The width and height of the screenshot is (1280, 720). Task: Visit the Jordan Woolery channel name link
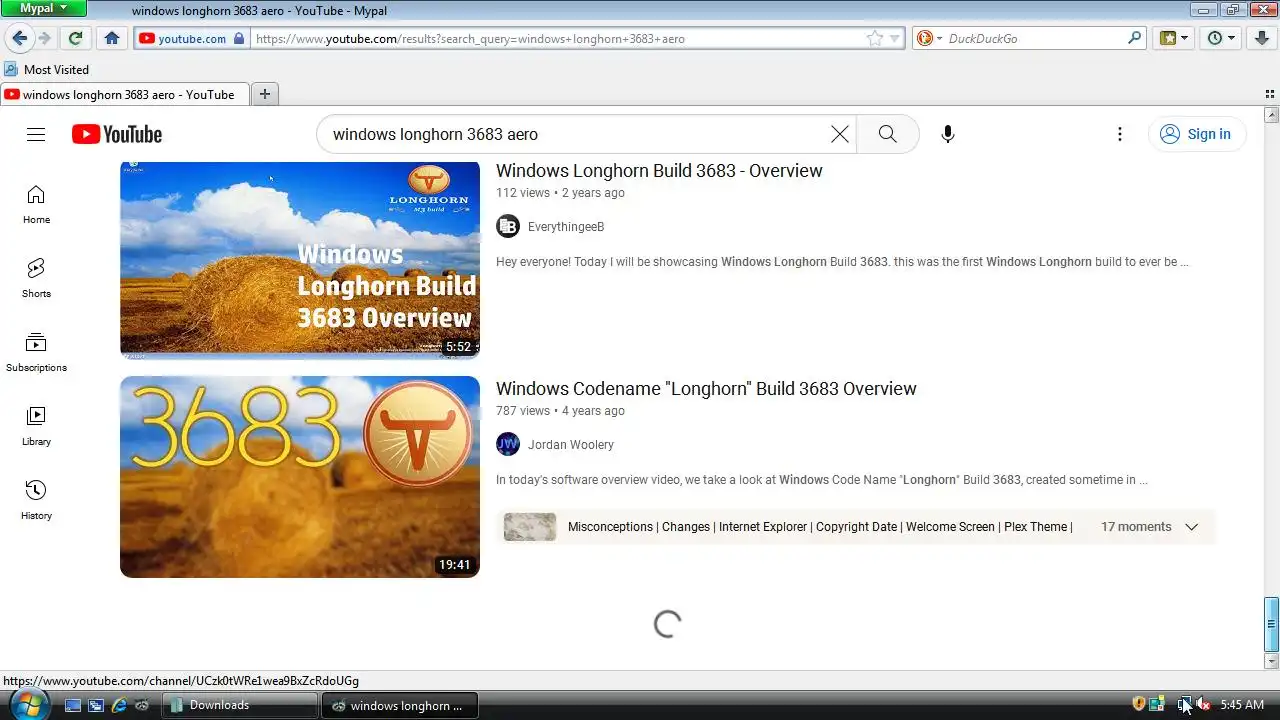pos(571,445)
